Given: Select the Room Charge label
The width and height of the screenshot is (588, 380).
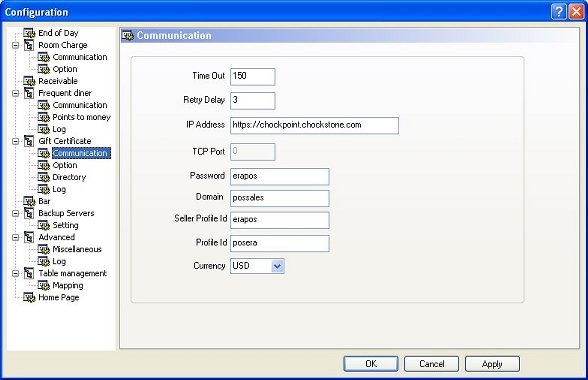Looking at the screenshot, I should point(63,45).
